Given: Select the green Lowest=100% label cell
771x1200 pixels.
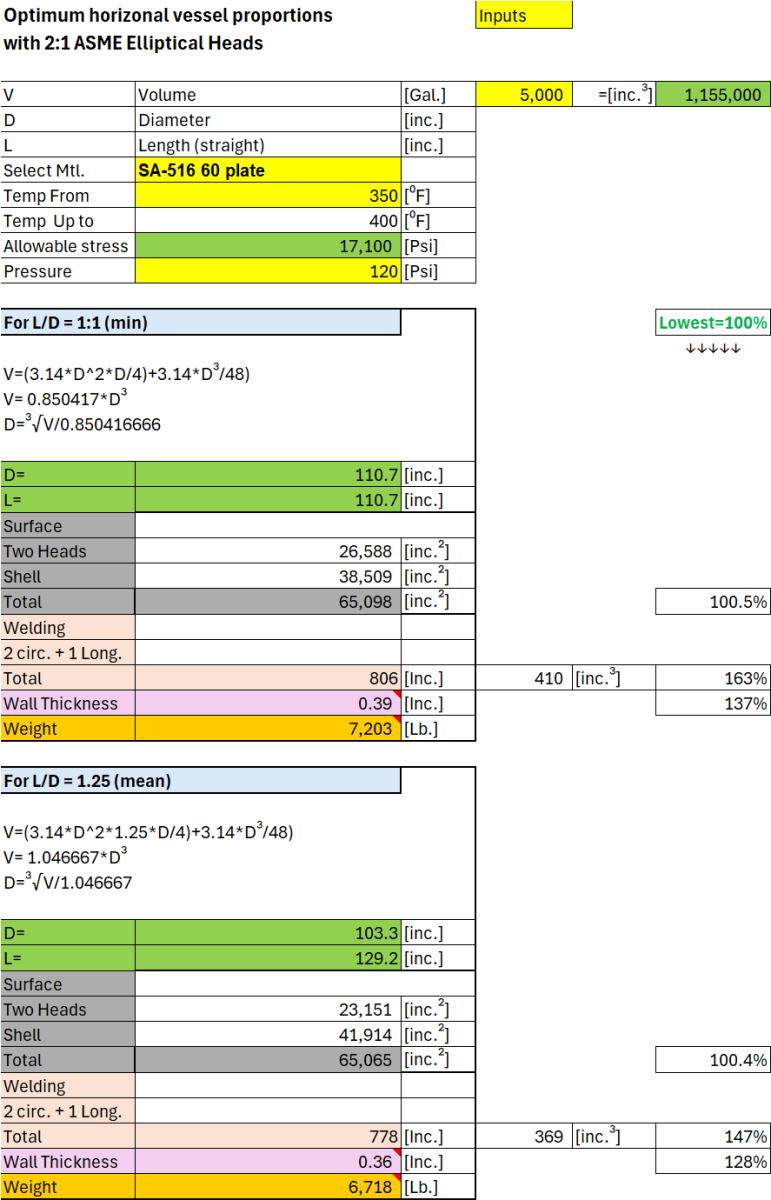Looking at the screenshot, I should pos(713,323).
